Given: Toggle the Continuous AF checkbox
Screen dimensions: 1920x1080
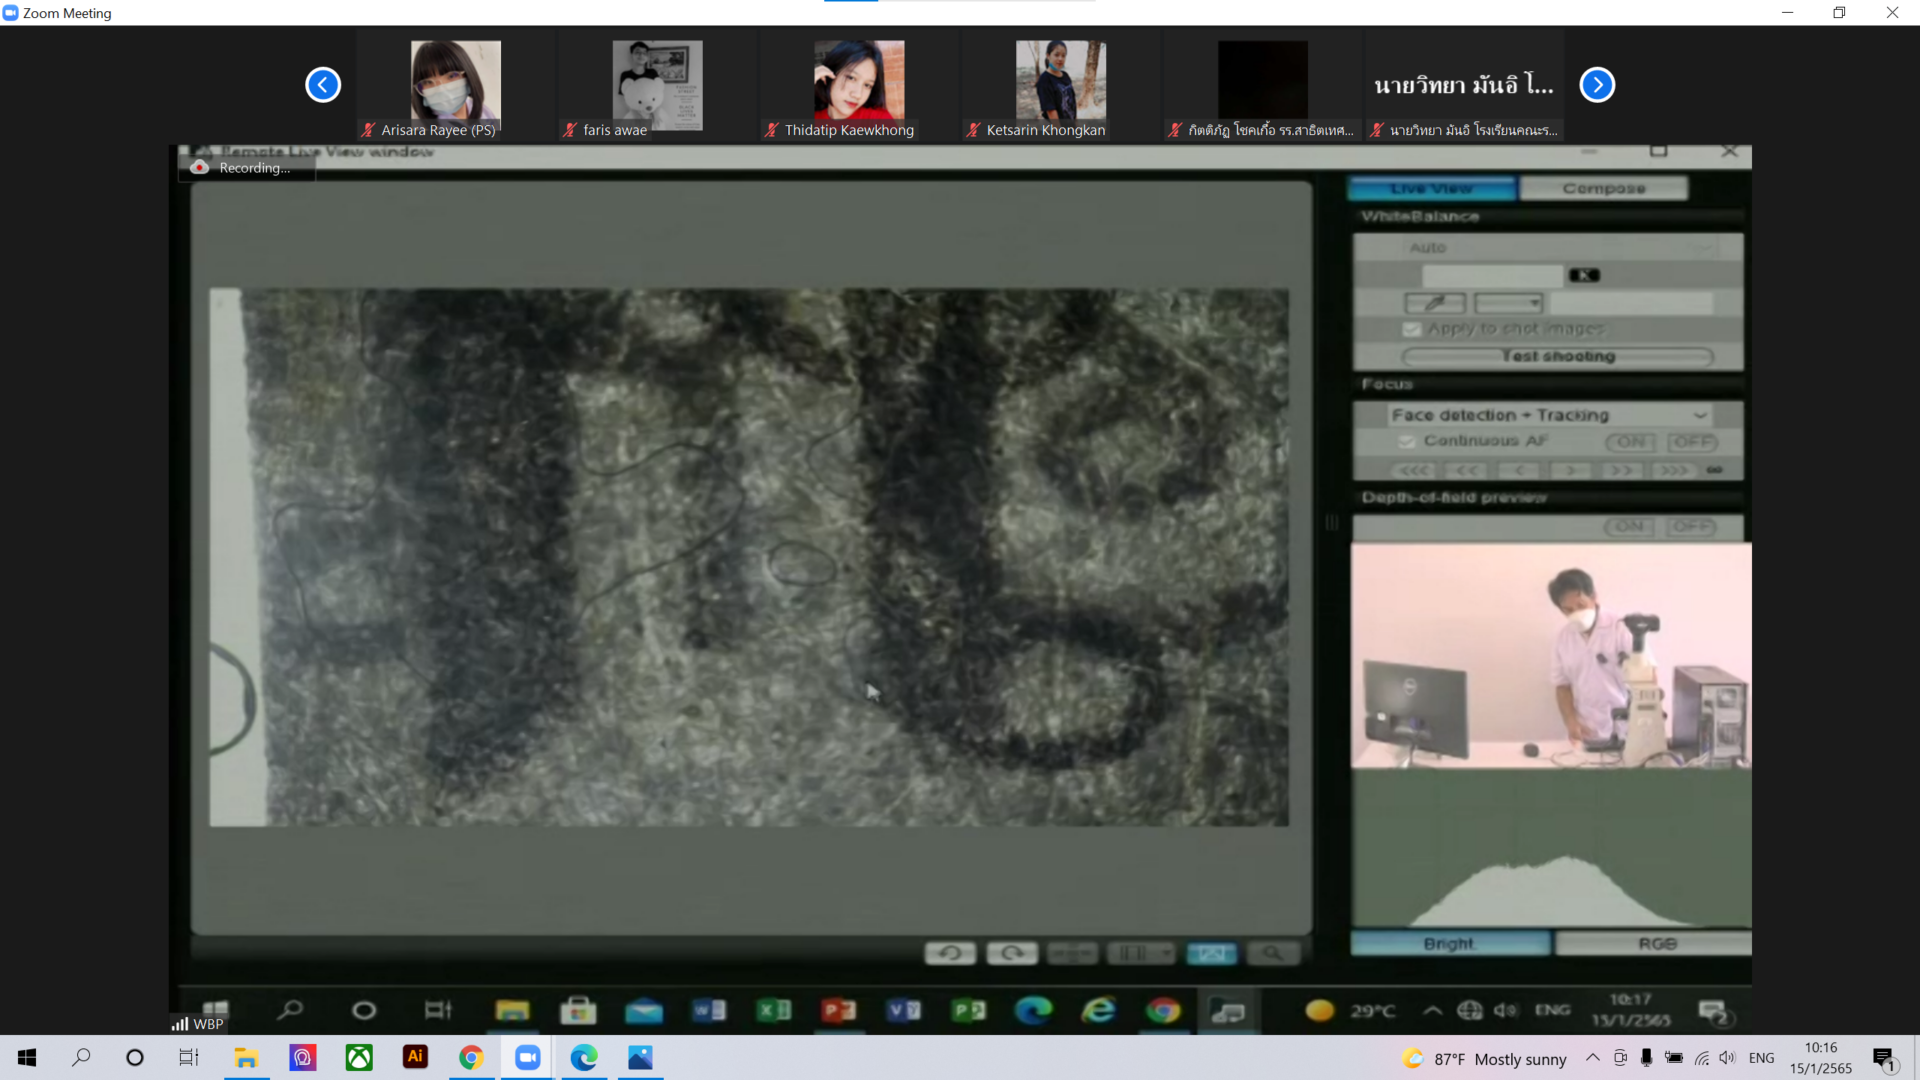Looking at the screenshot, I should pos(1407,441).
